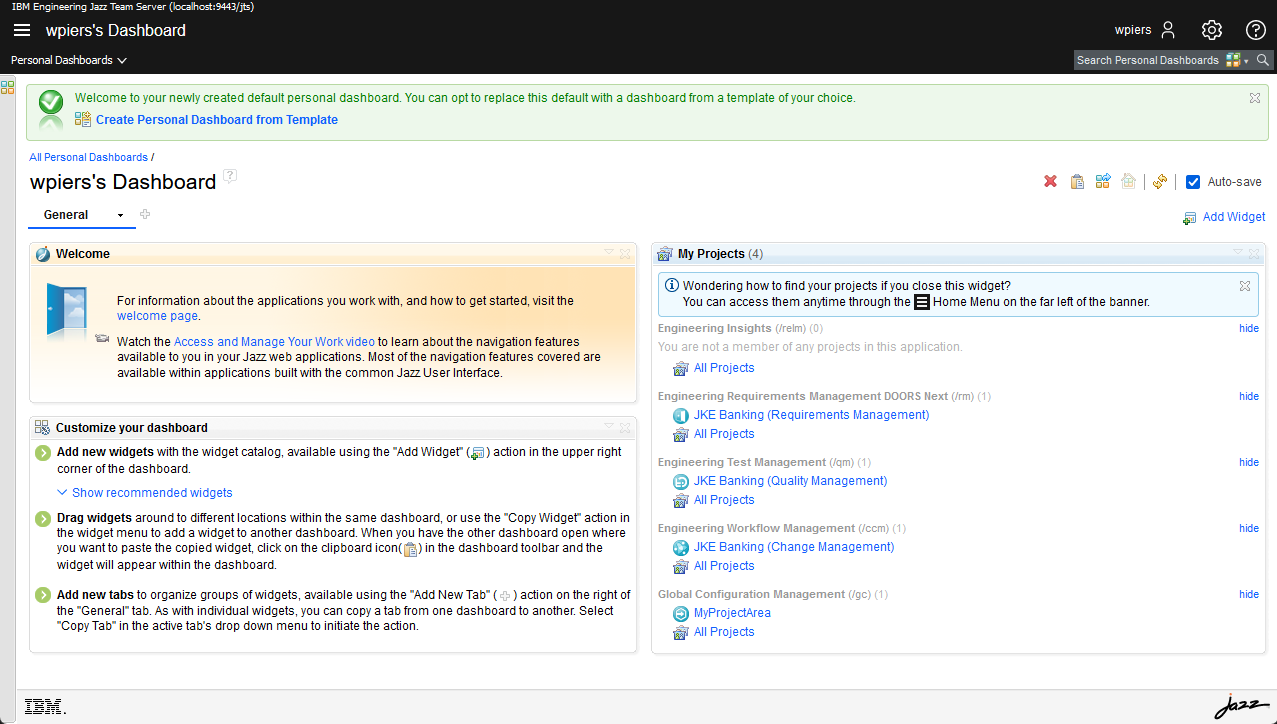The width and height of the screenshot is (1277, 724).
Task: Open the Welcome widget menu triangle
Action: [x=608, y=252]
